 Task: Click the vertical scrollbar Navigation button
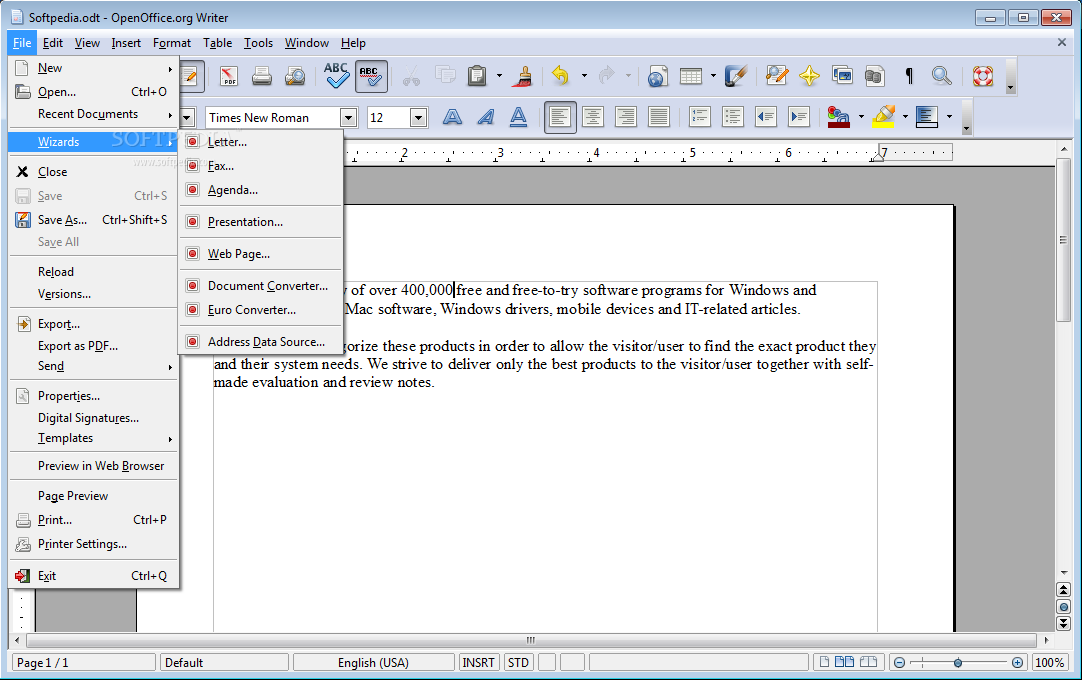(x=1063, y=607)
